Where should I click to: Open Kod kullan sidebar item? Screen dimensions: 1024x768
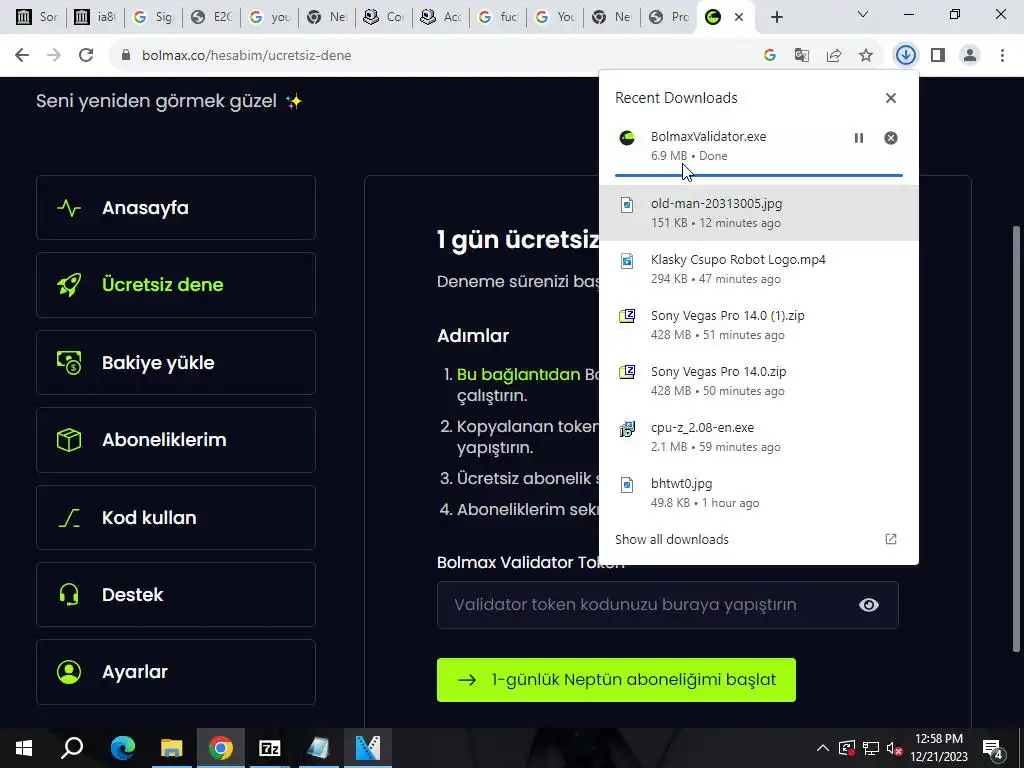click(x=176, y=517)
